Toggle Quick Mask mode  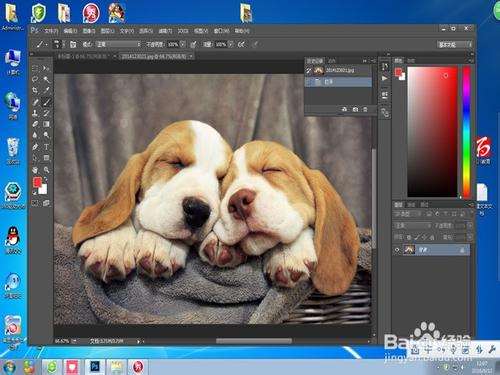point(35,203)
